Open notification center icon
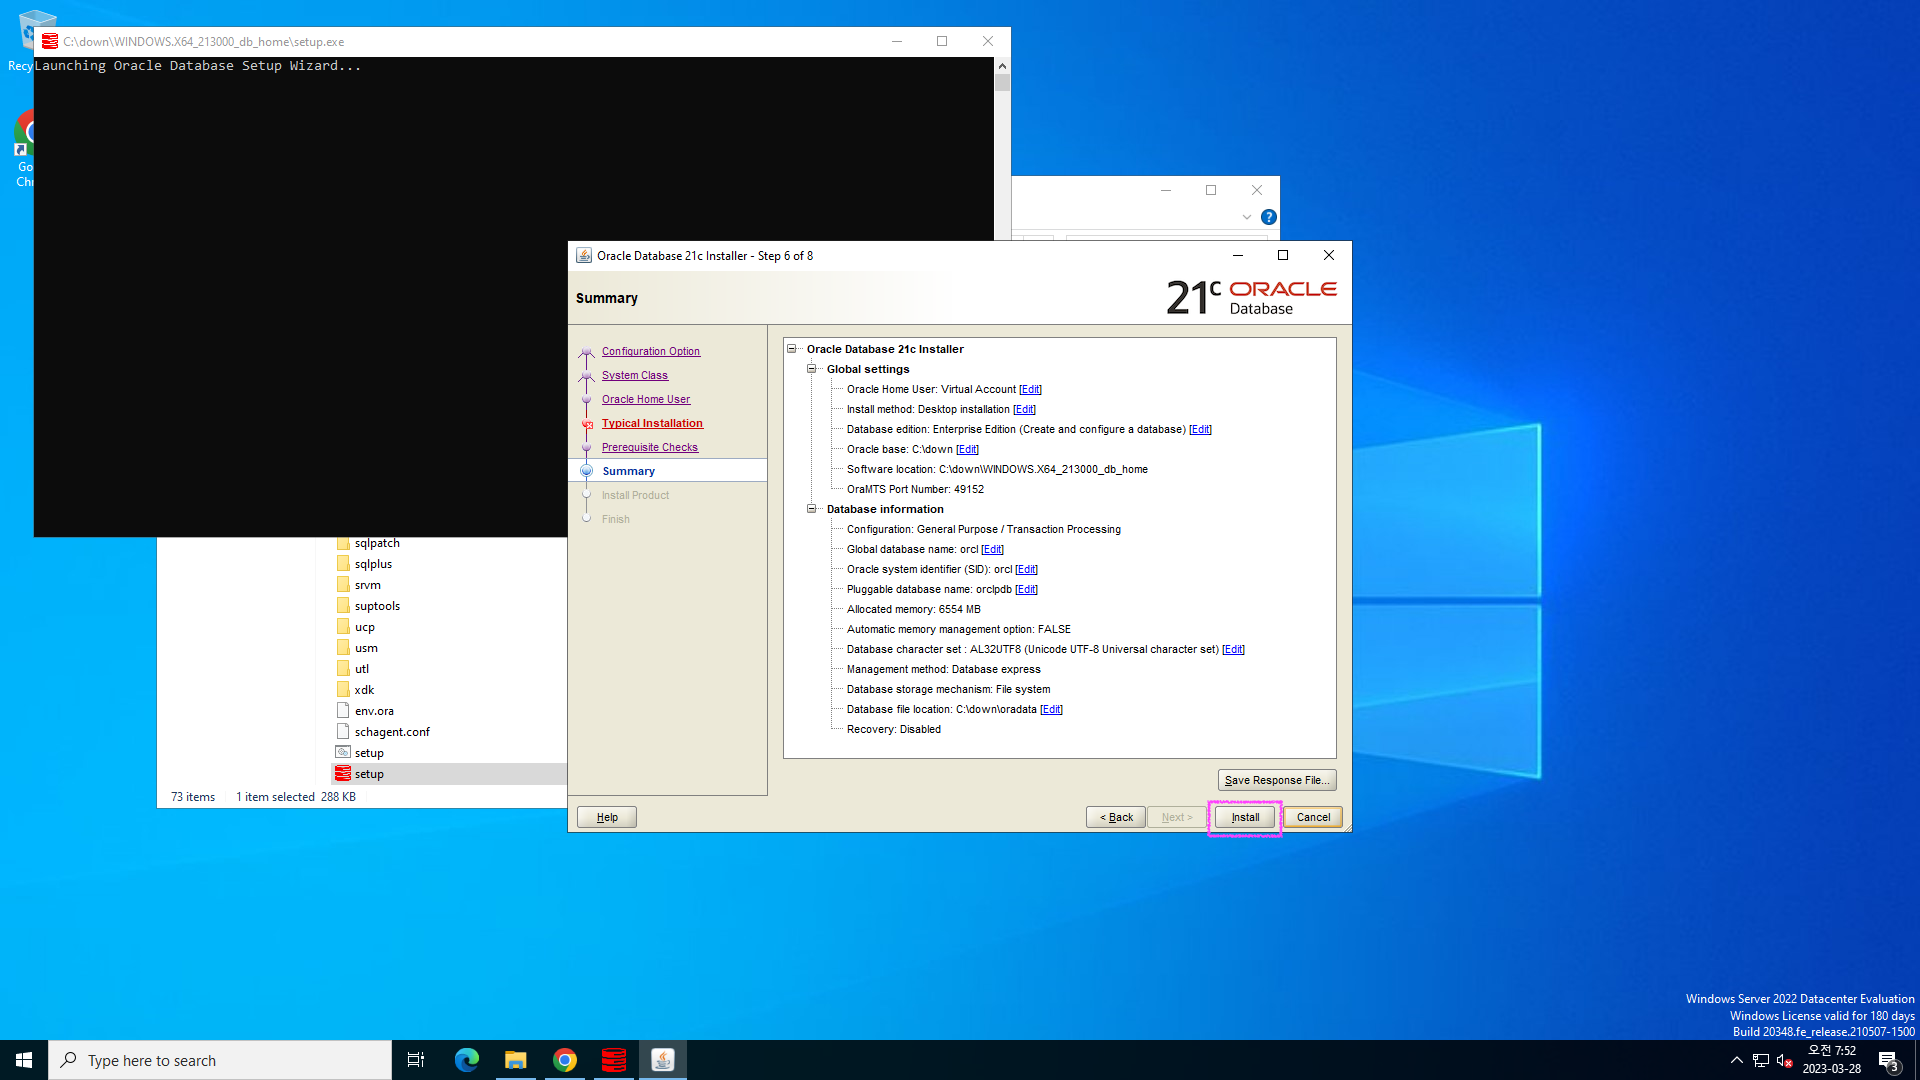 (x=1888, y=1060)
